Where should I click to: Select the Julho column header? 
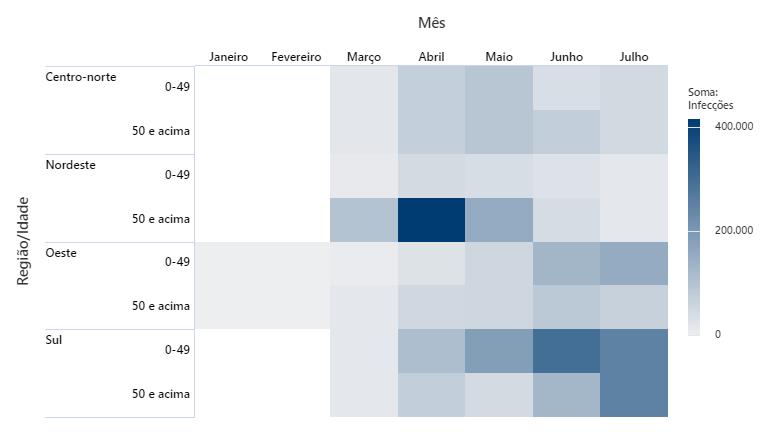tap(634, 57)
